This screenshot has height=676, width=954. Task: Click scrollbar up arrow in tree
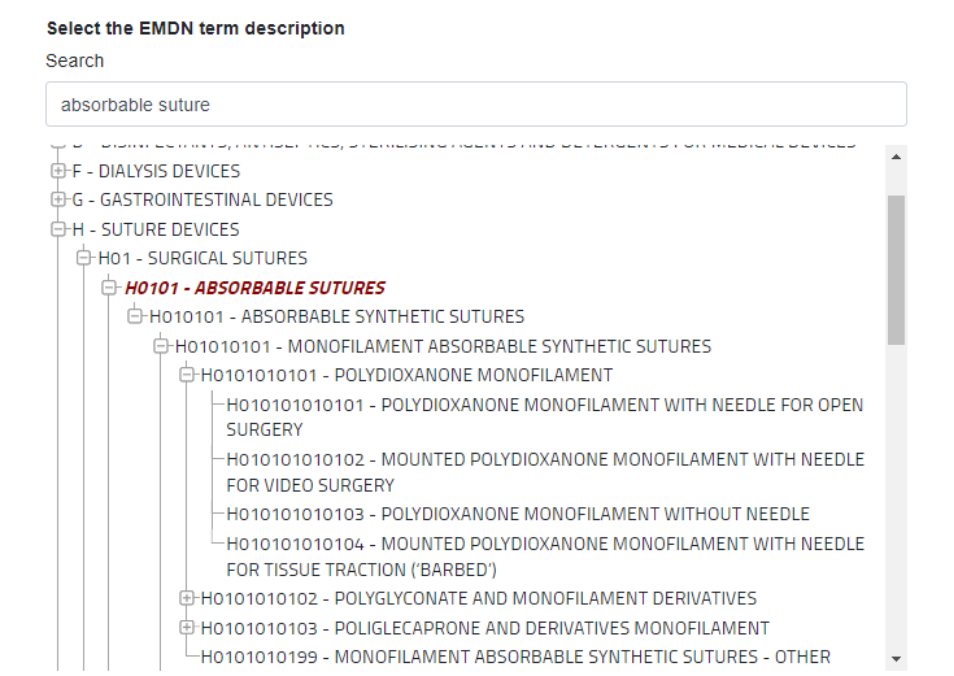pos(895,157)
